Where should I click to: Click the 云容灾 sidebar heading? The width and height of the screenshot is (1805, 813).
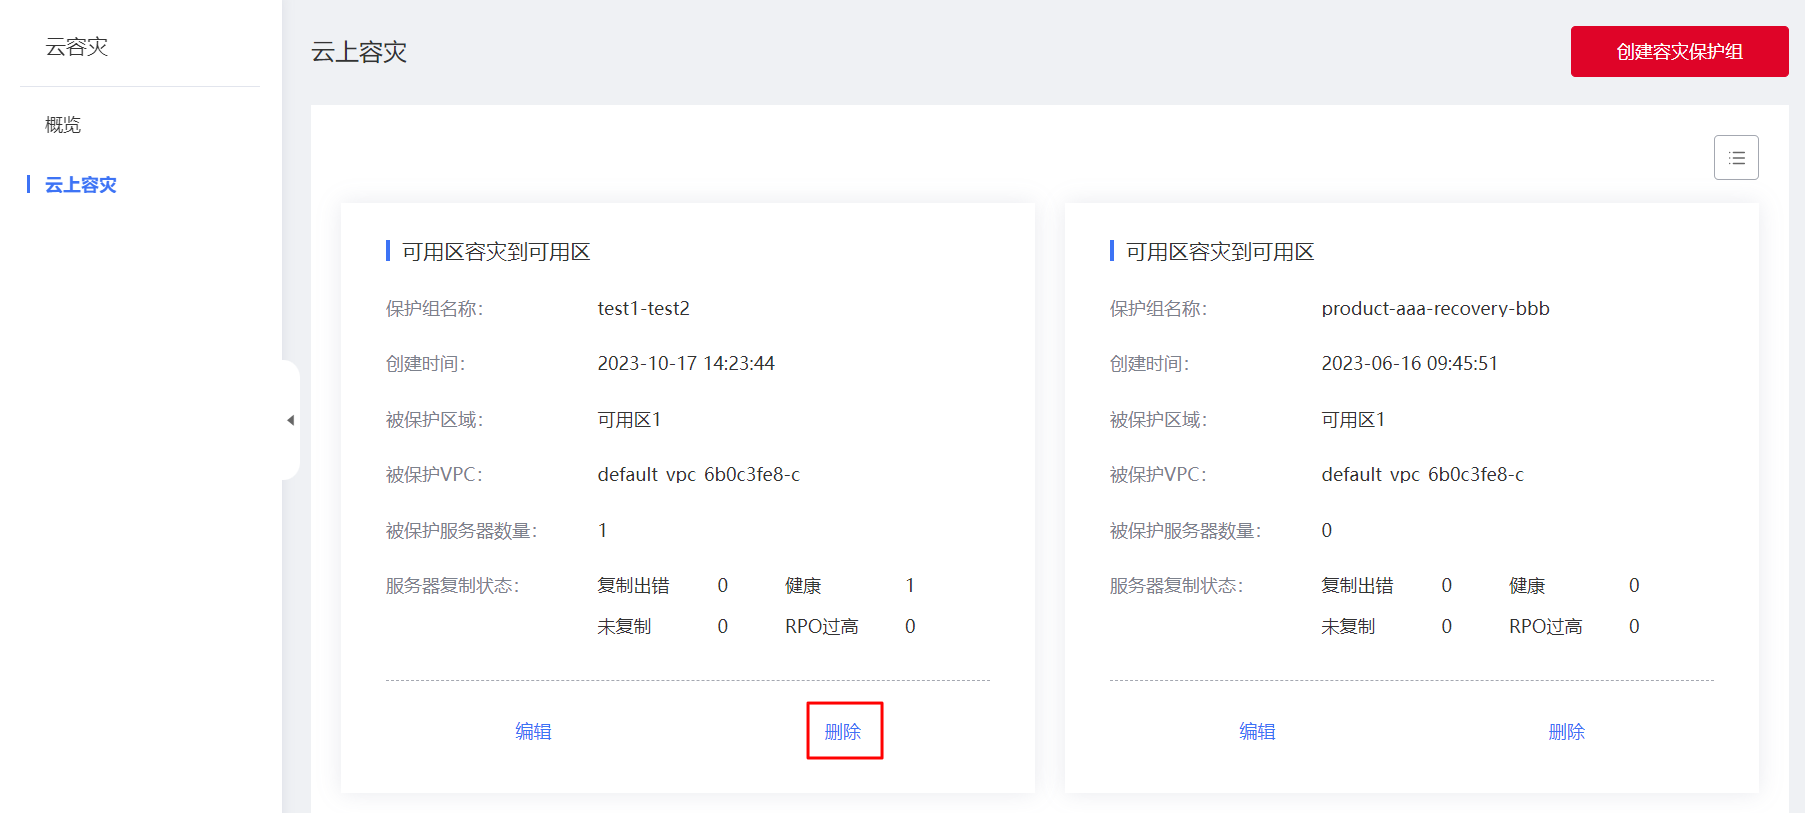coord(77,47)
